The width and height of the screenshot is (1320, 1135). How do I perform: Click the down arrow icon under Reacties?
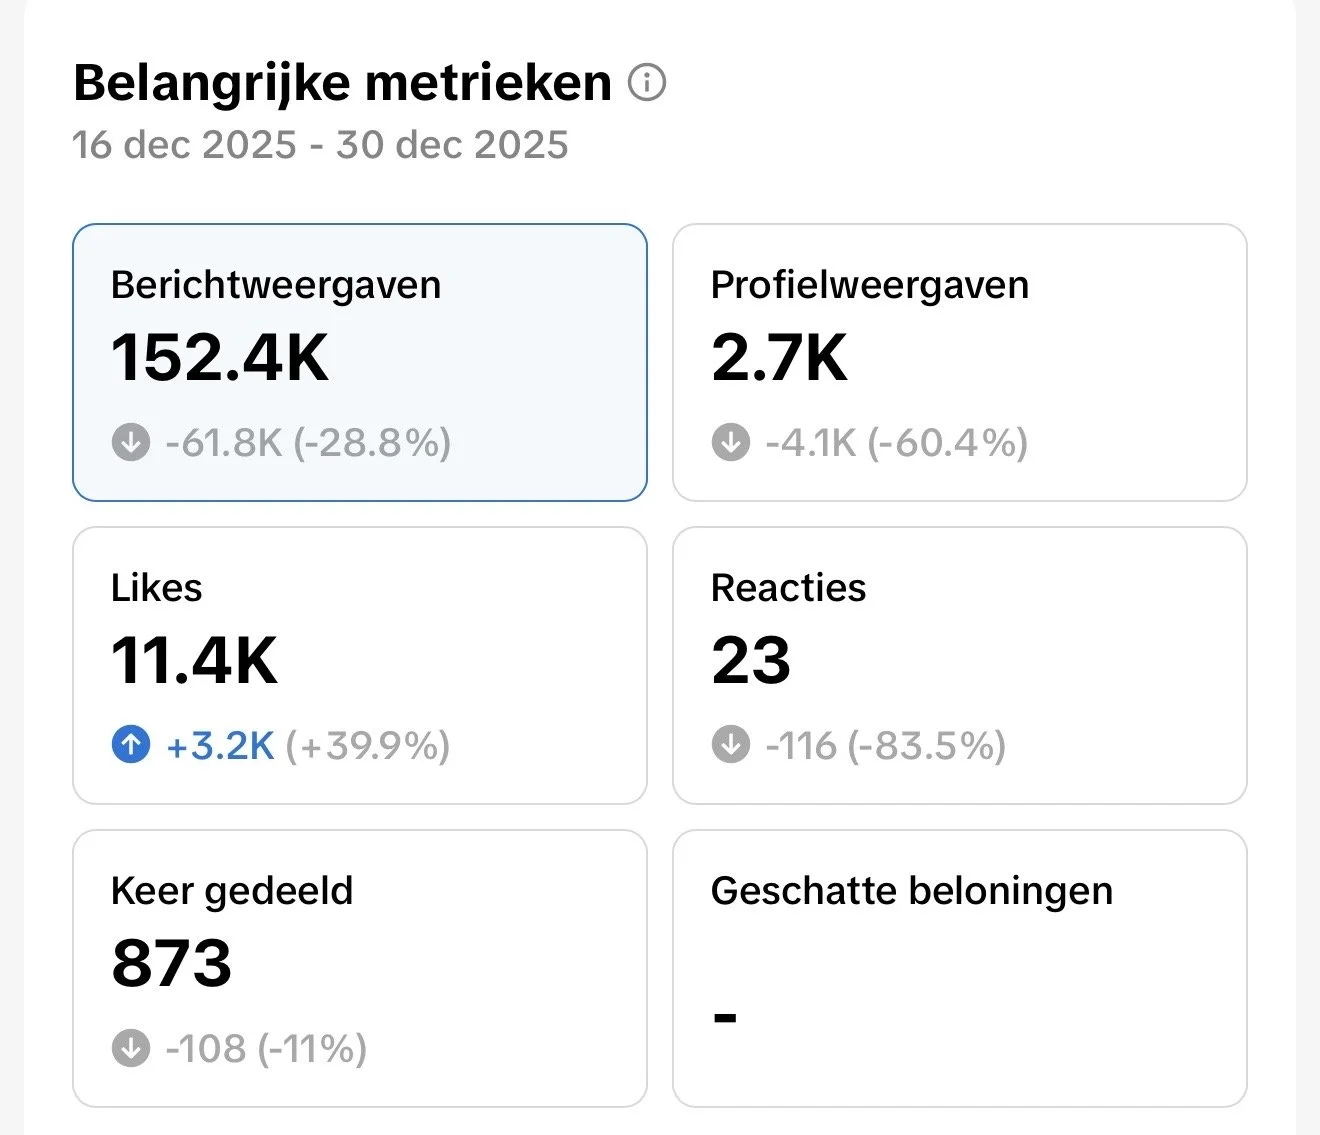(x=731, y=745)
